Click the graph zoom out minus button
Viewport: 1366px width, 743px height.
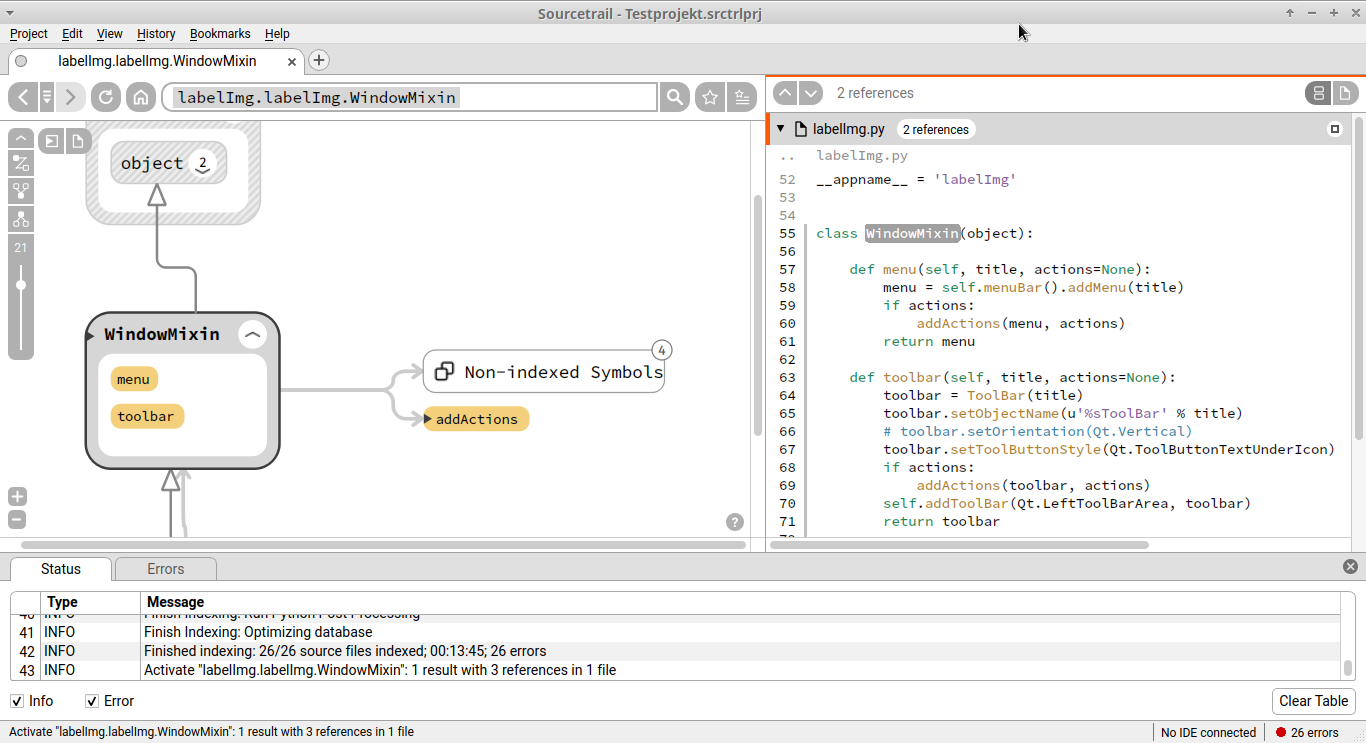(17, 520)
